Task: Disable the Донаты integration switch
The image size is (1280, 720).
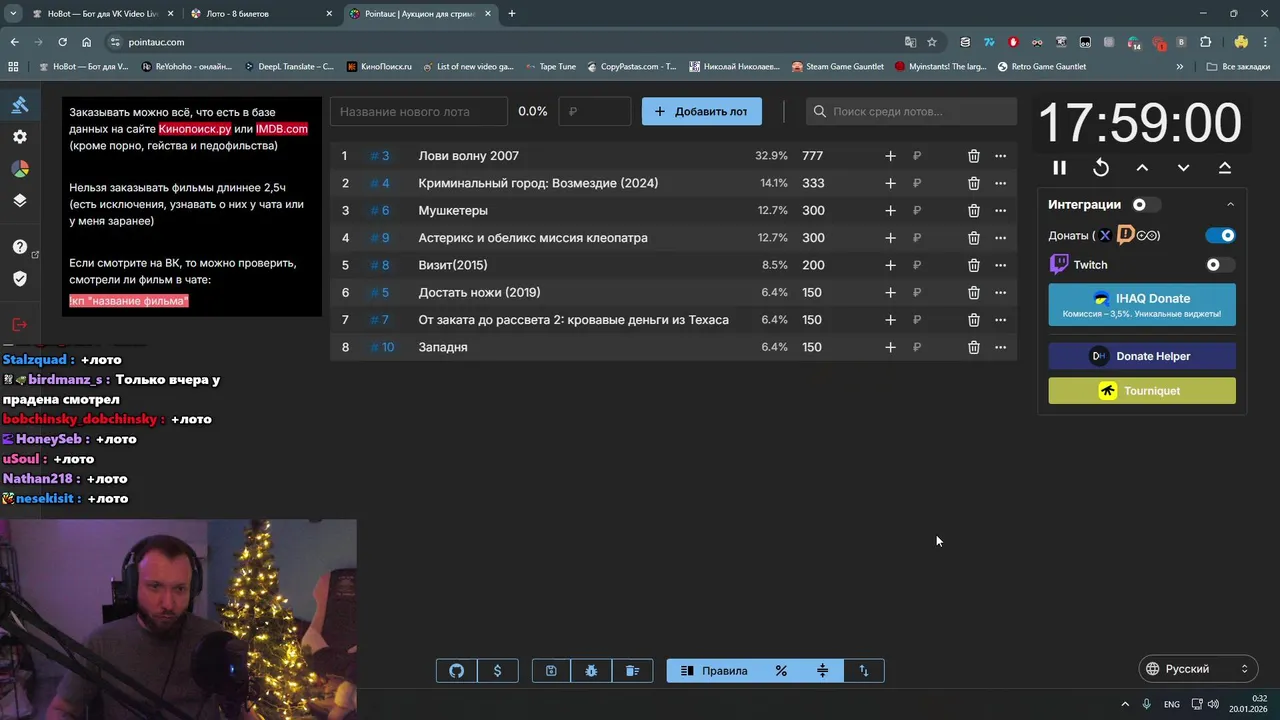Action: click(x=1220, y=235)
